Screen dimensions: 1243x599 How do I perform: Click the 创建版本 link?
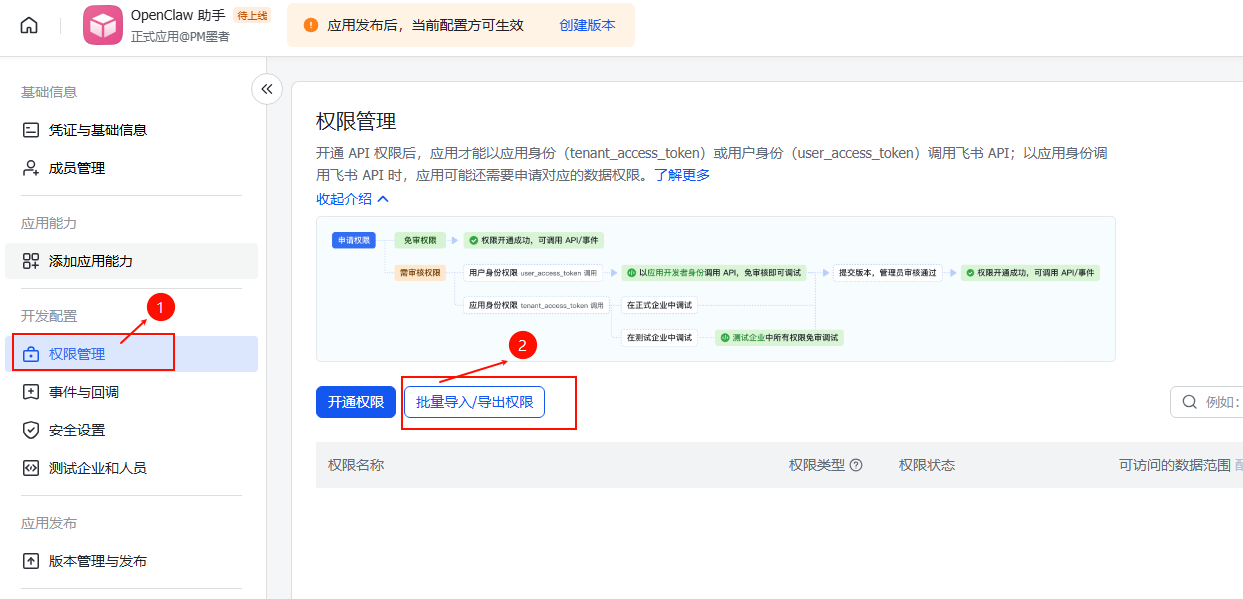pos(587,25)
